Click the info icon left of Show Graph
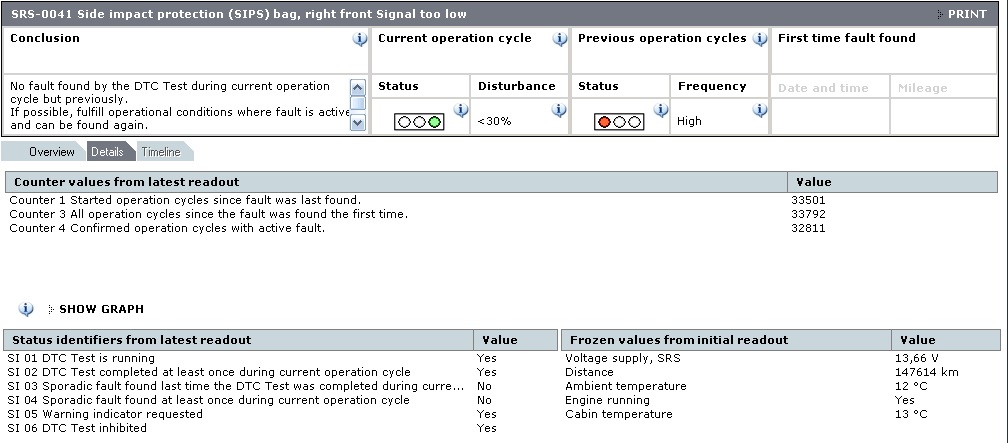The height and width of the screenshot is (443, 1008). coord(26,309)
